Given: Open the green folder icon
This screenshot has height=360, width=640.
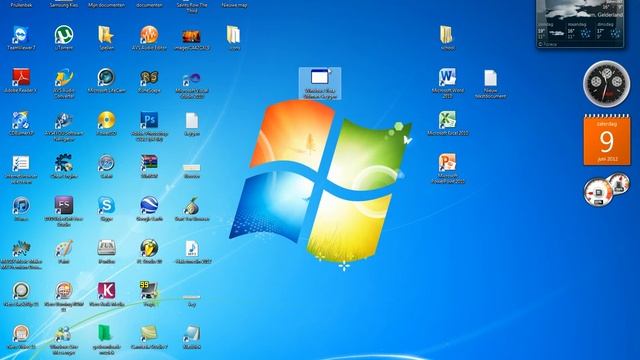Looking at the screenshot, I should pos(105,333).
